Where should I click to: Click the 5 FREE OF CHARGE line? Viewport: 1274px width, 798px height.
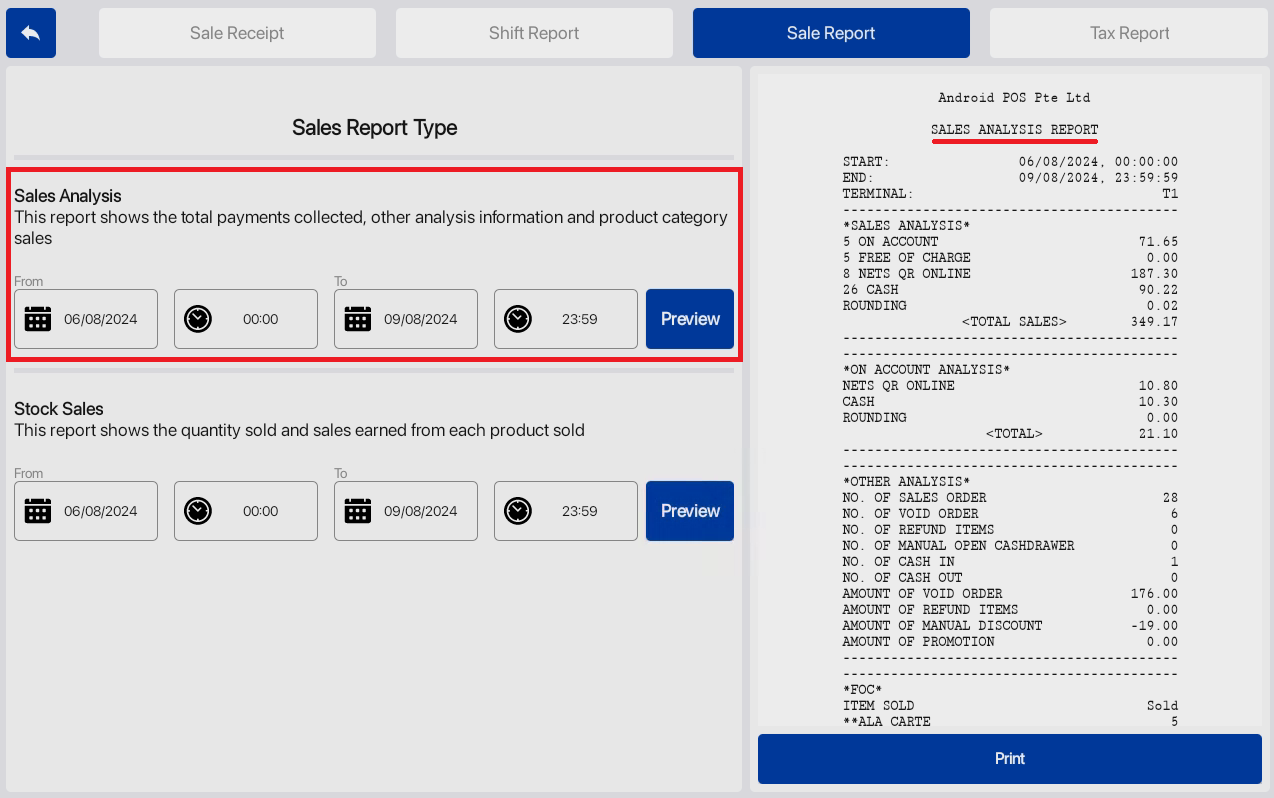click(1010, 258)
